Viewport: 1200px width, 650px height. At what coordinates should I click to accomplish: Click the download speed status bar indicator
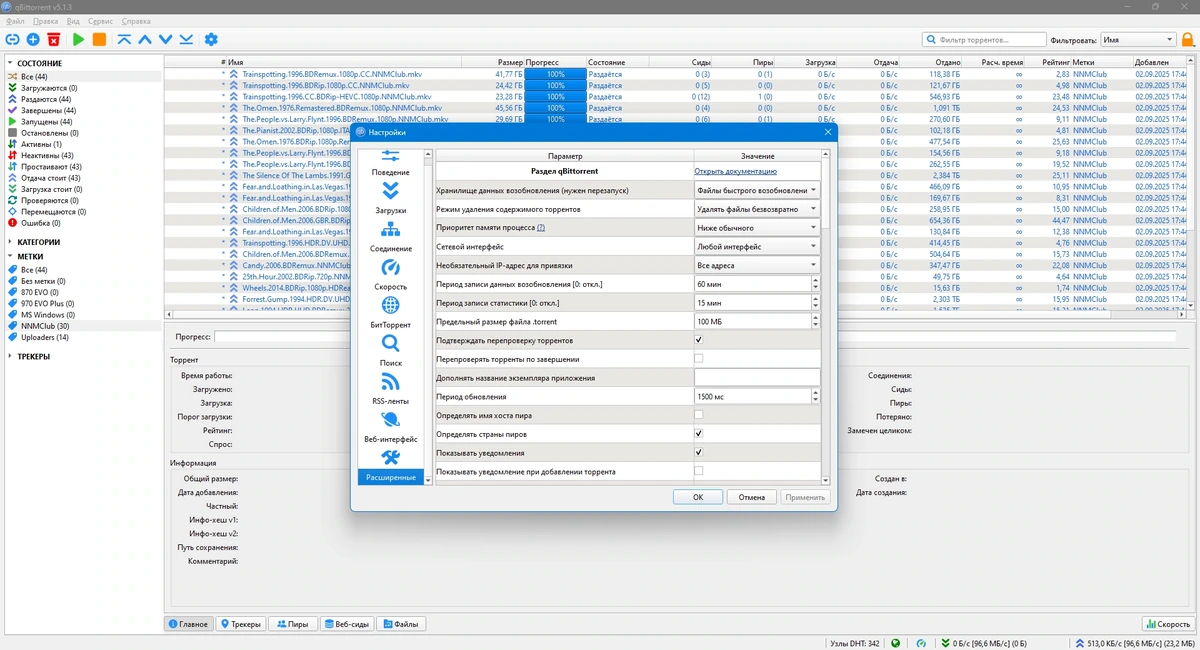[x=985, y=643]
